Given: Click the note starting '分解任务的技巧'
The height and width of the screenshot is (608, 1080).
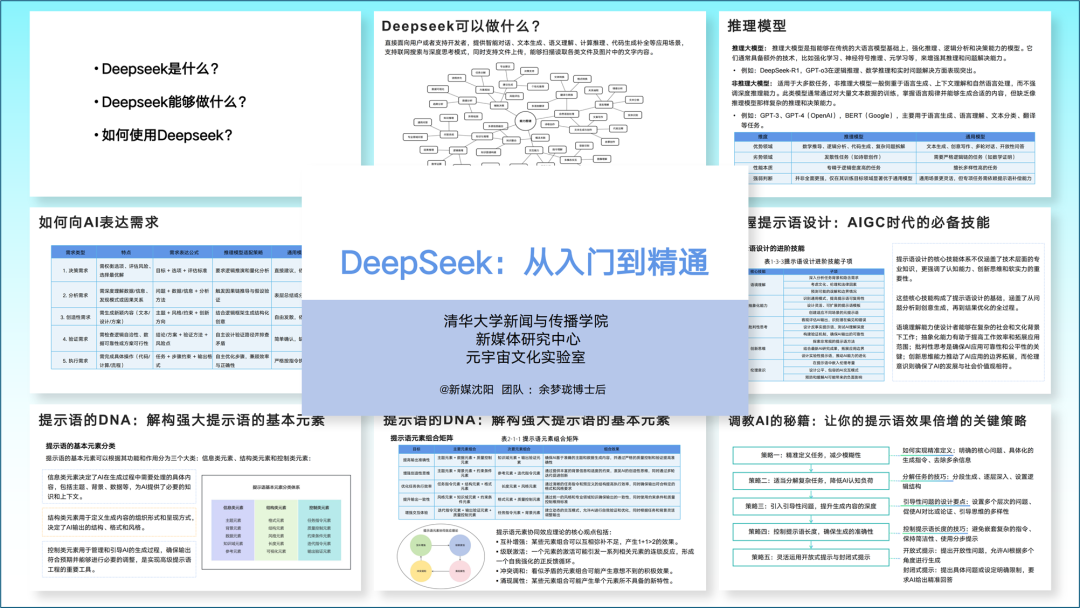Looking at the screenshot, I should [x=968, y=481].
